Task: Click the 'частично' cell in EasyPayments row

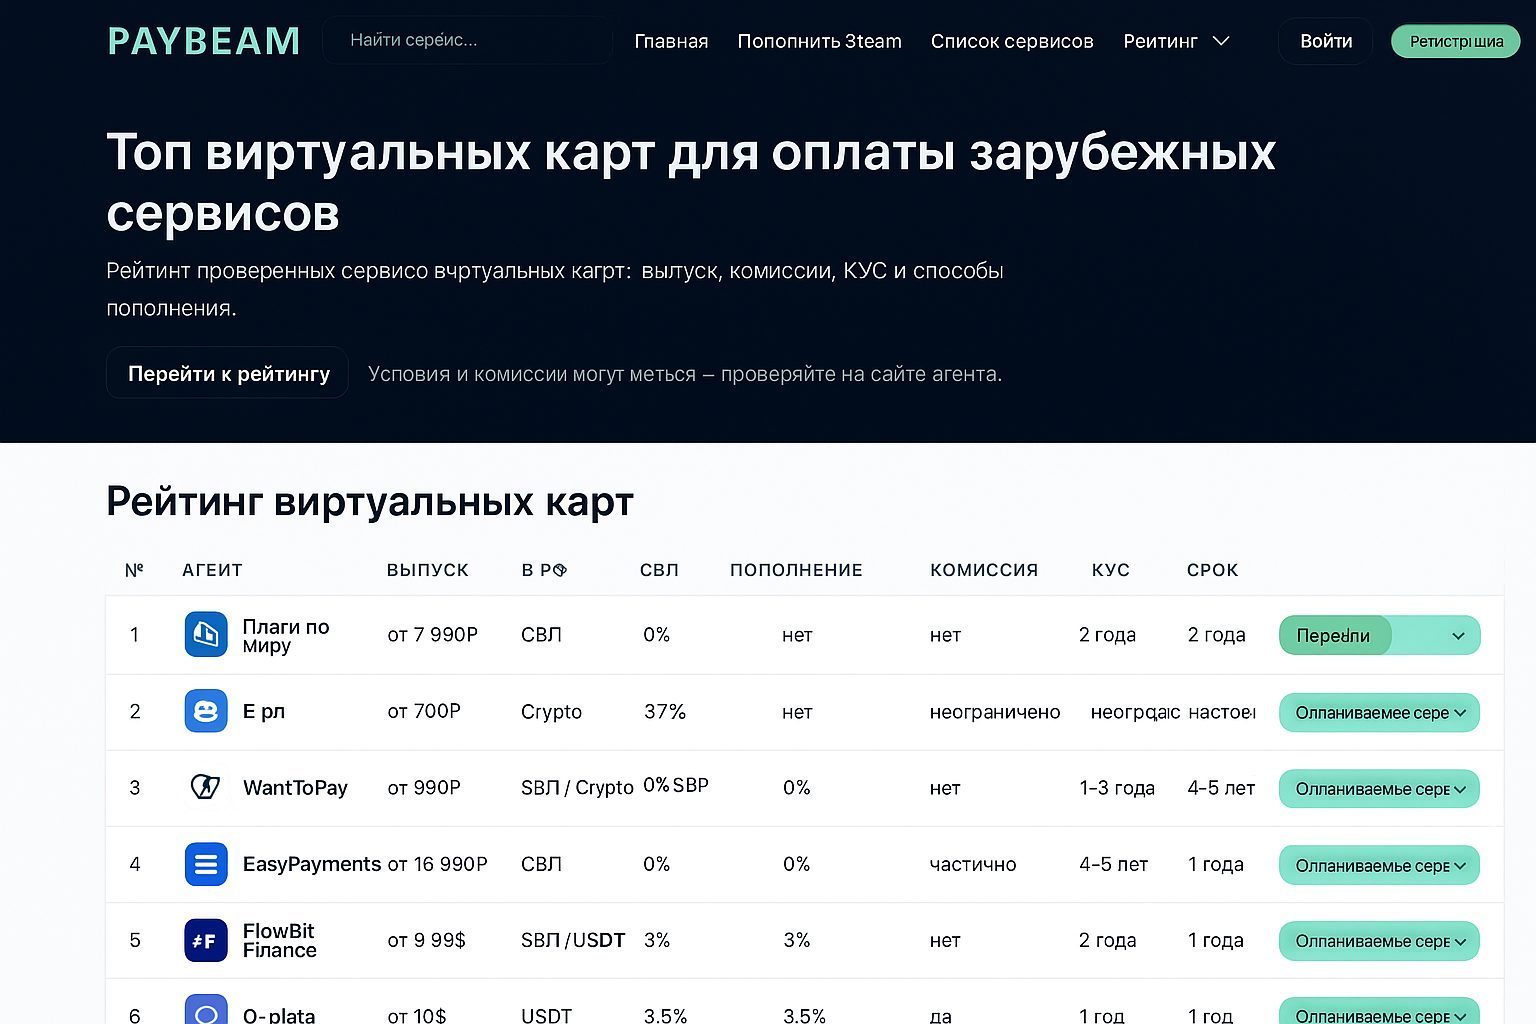Action: (x=973, y=865)
